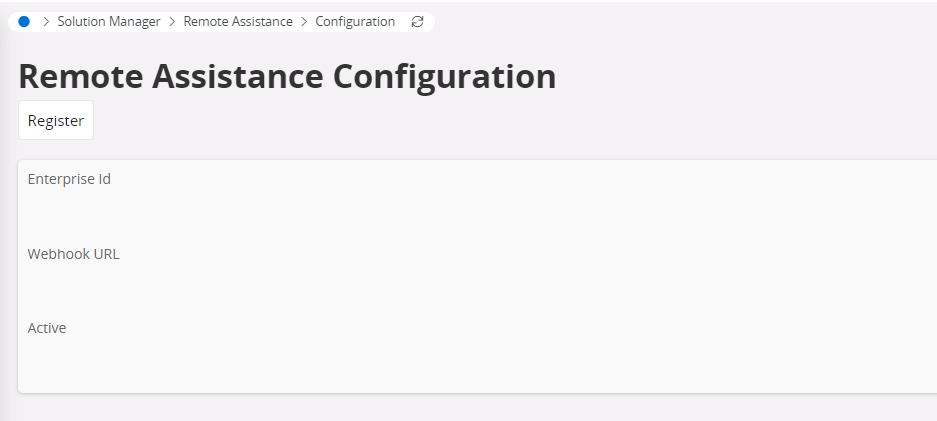Click the chevron right after the blue dot
The width and height of the screenshot is (937, 421).
tap(46, 21)
